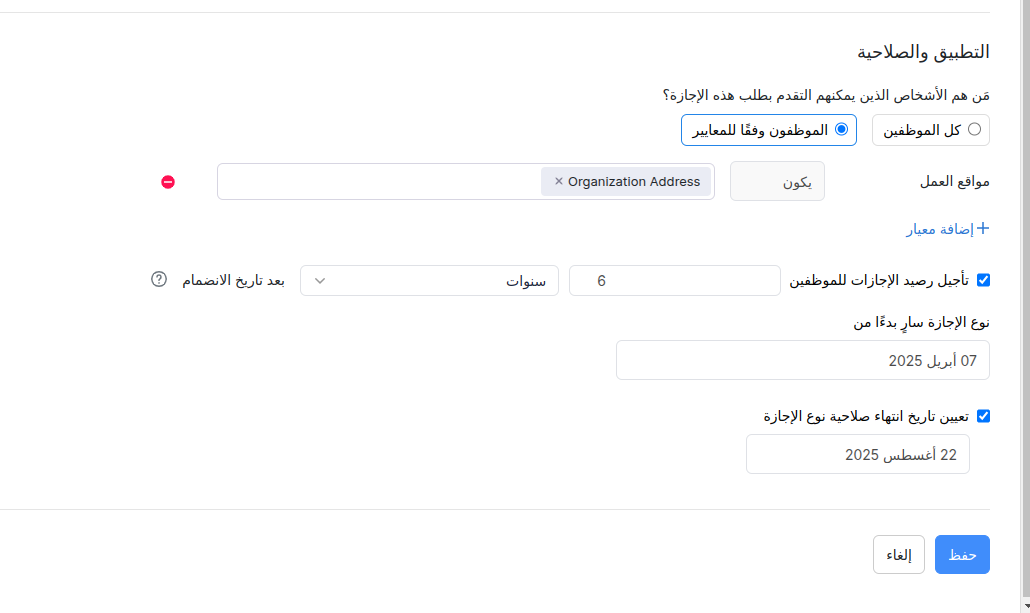The height and width of the screenshot is (613, 1030).
Task: Choose the الموظفون وفقًا للمعايير radio option
Action: tap(841, 130)
